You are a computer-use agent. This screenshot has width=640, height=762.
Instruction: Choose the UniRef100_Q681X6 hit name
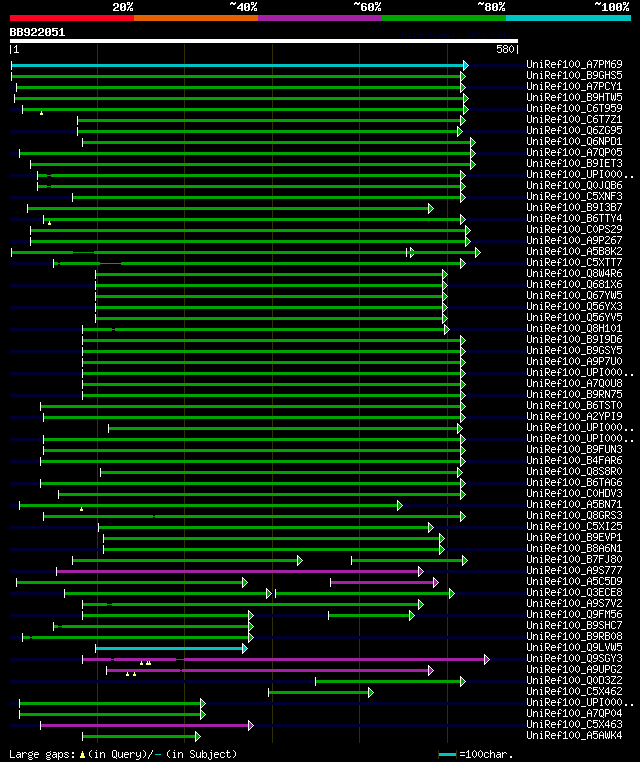pos(574,284)
